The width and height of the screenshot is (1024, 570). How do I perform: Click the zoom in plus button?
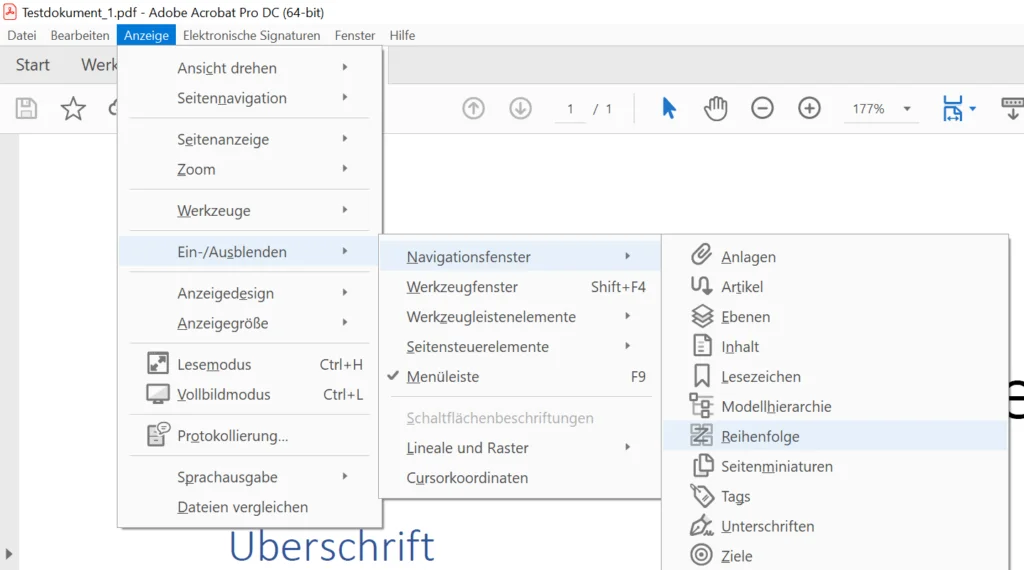coord(809,109)
